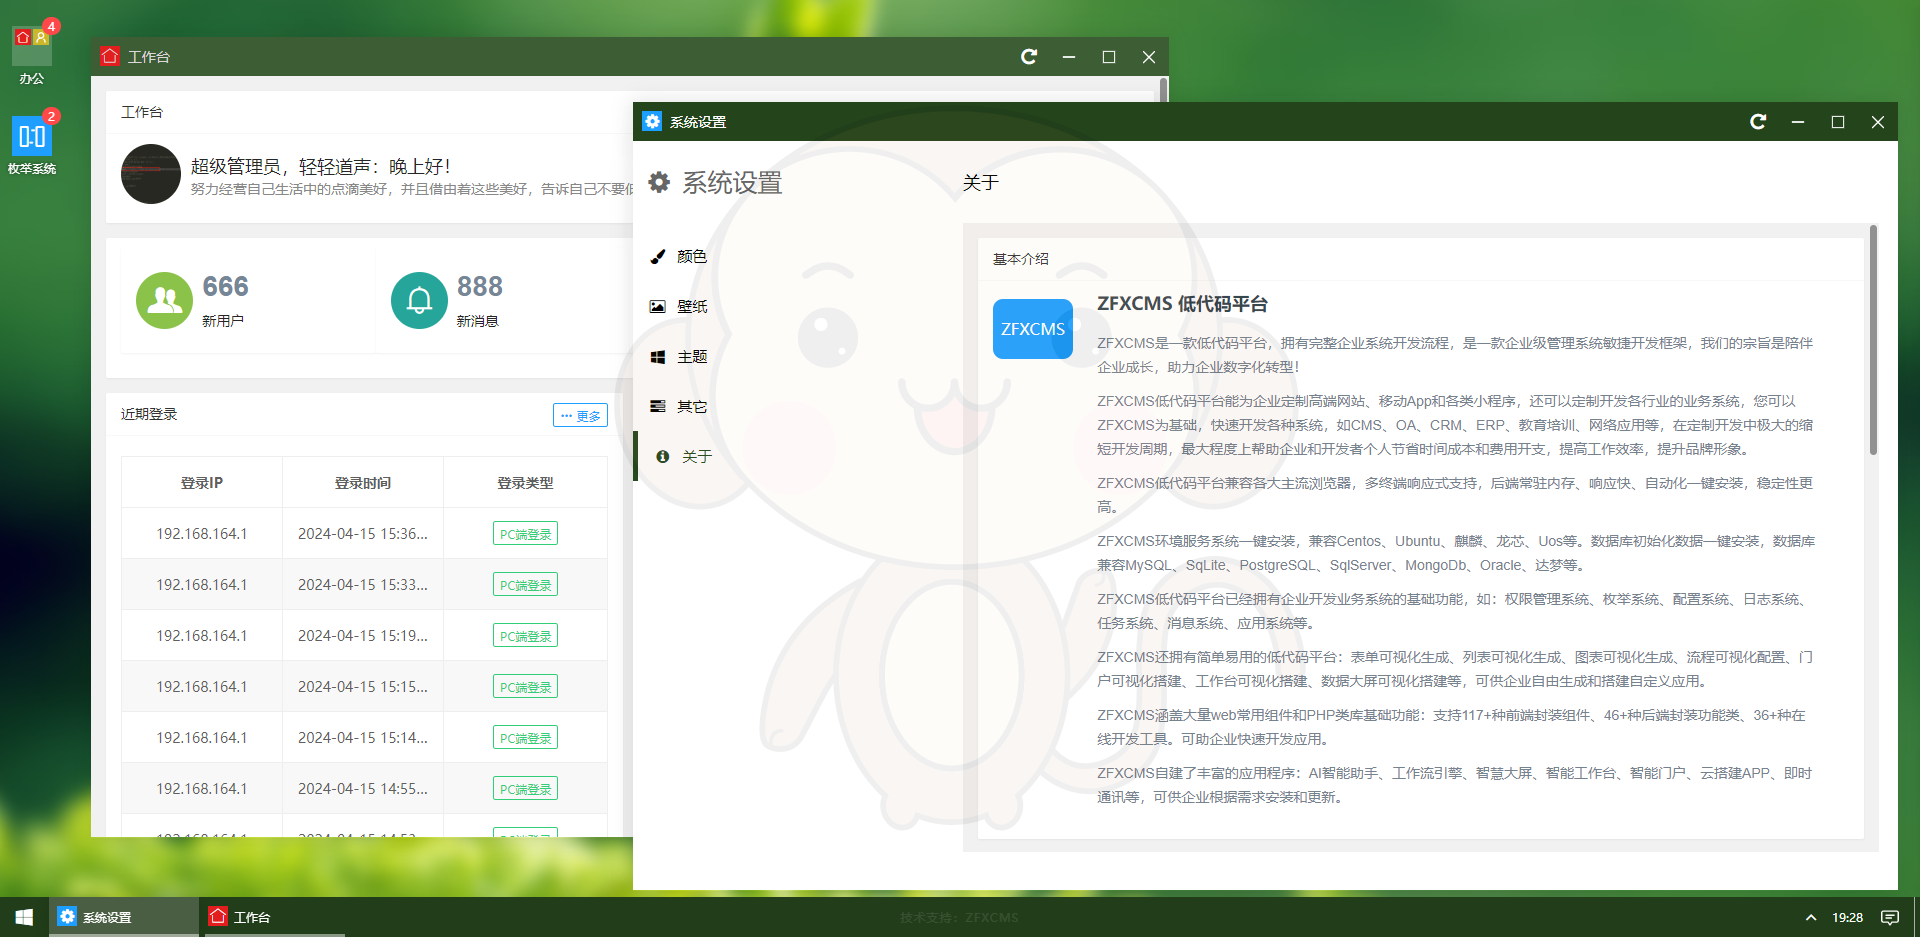The image size is (1920, 937).
Task: Expand the system tray hidden icons arrow
Action: [1811, 917]
